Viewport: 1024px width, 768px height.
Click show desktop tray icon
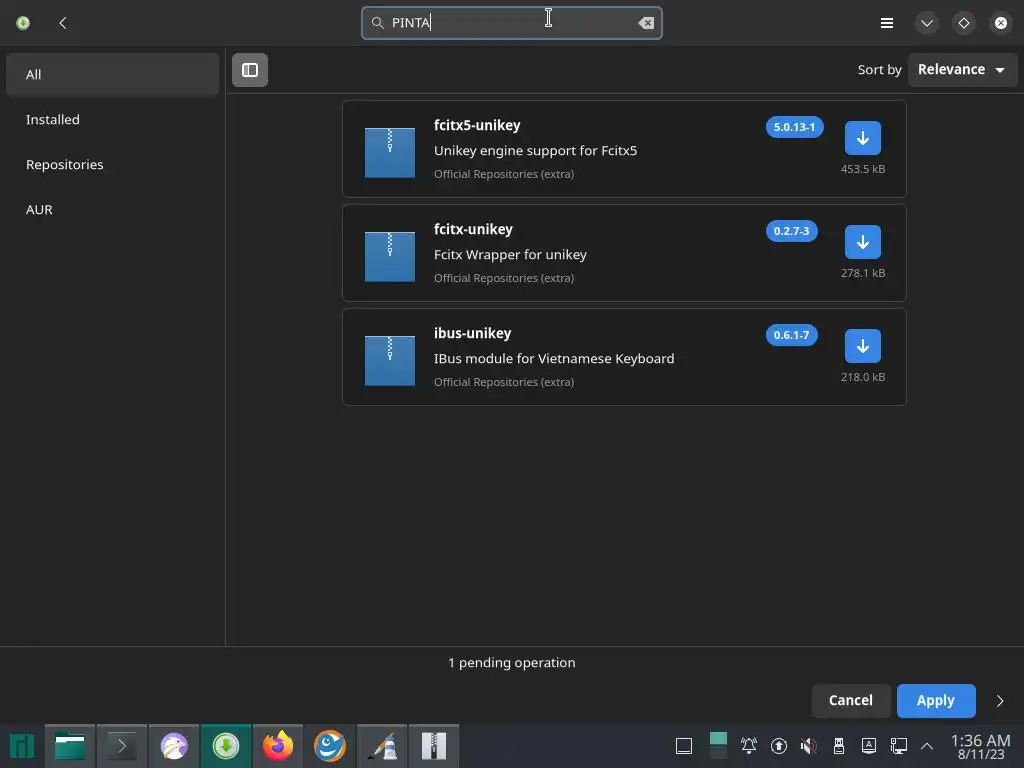pos(684,746)
